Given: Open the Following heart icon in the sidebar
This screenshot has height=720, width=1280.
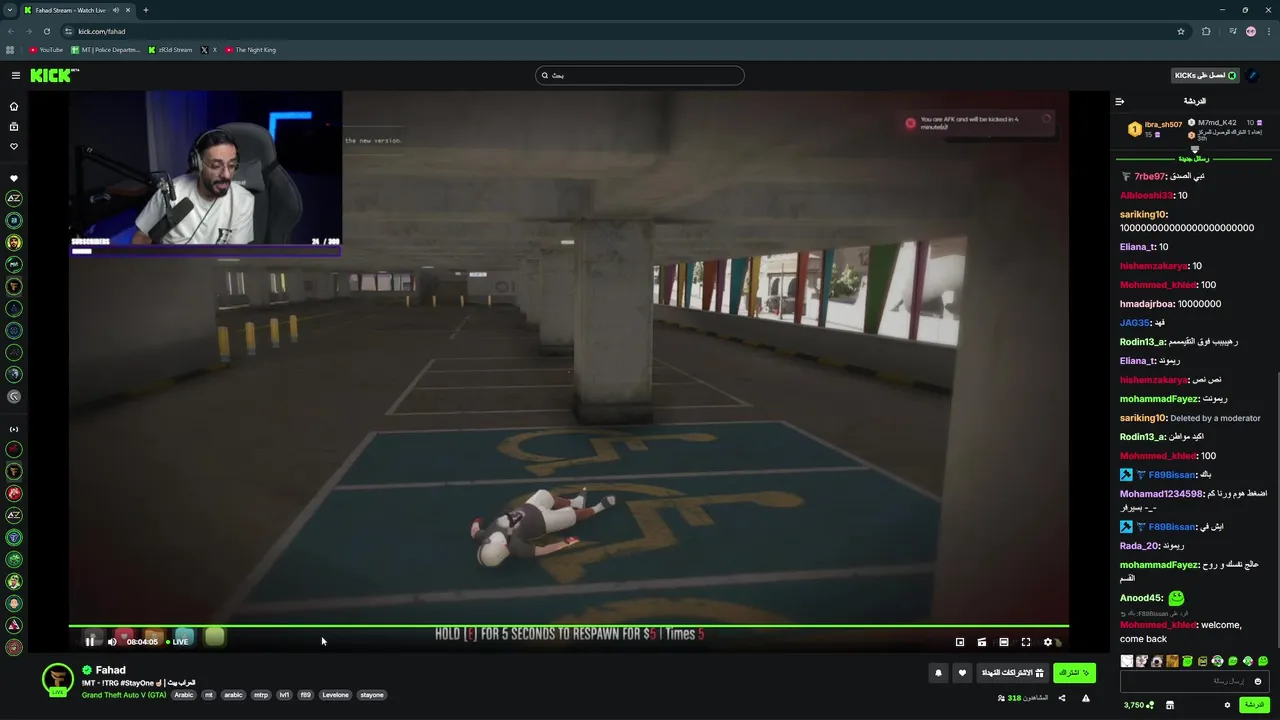Looking at the screenshot, I should click(x=14, y=147).
